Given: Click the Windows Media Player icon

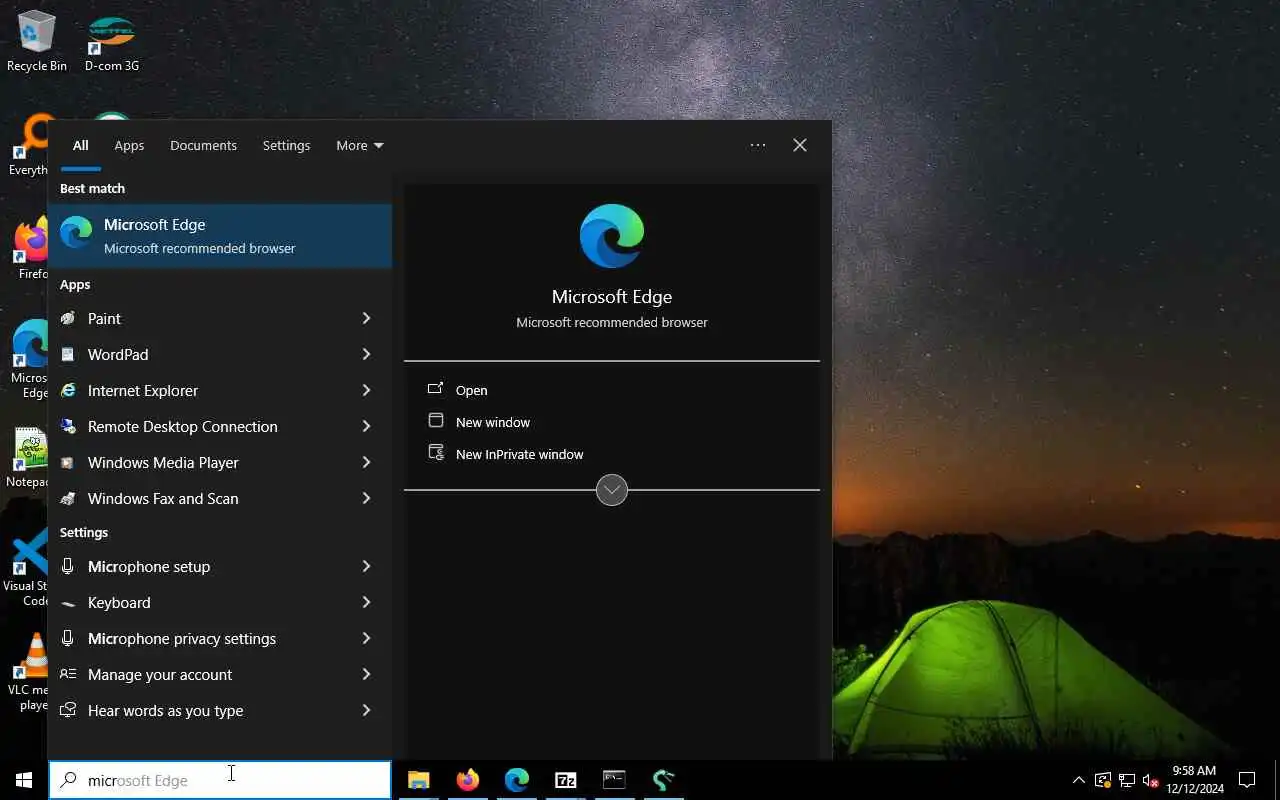Looking at the screenshot, I should coord(68,462).
